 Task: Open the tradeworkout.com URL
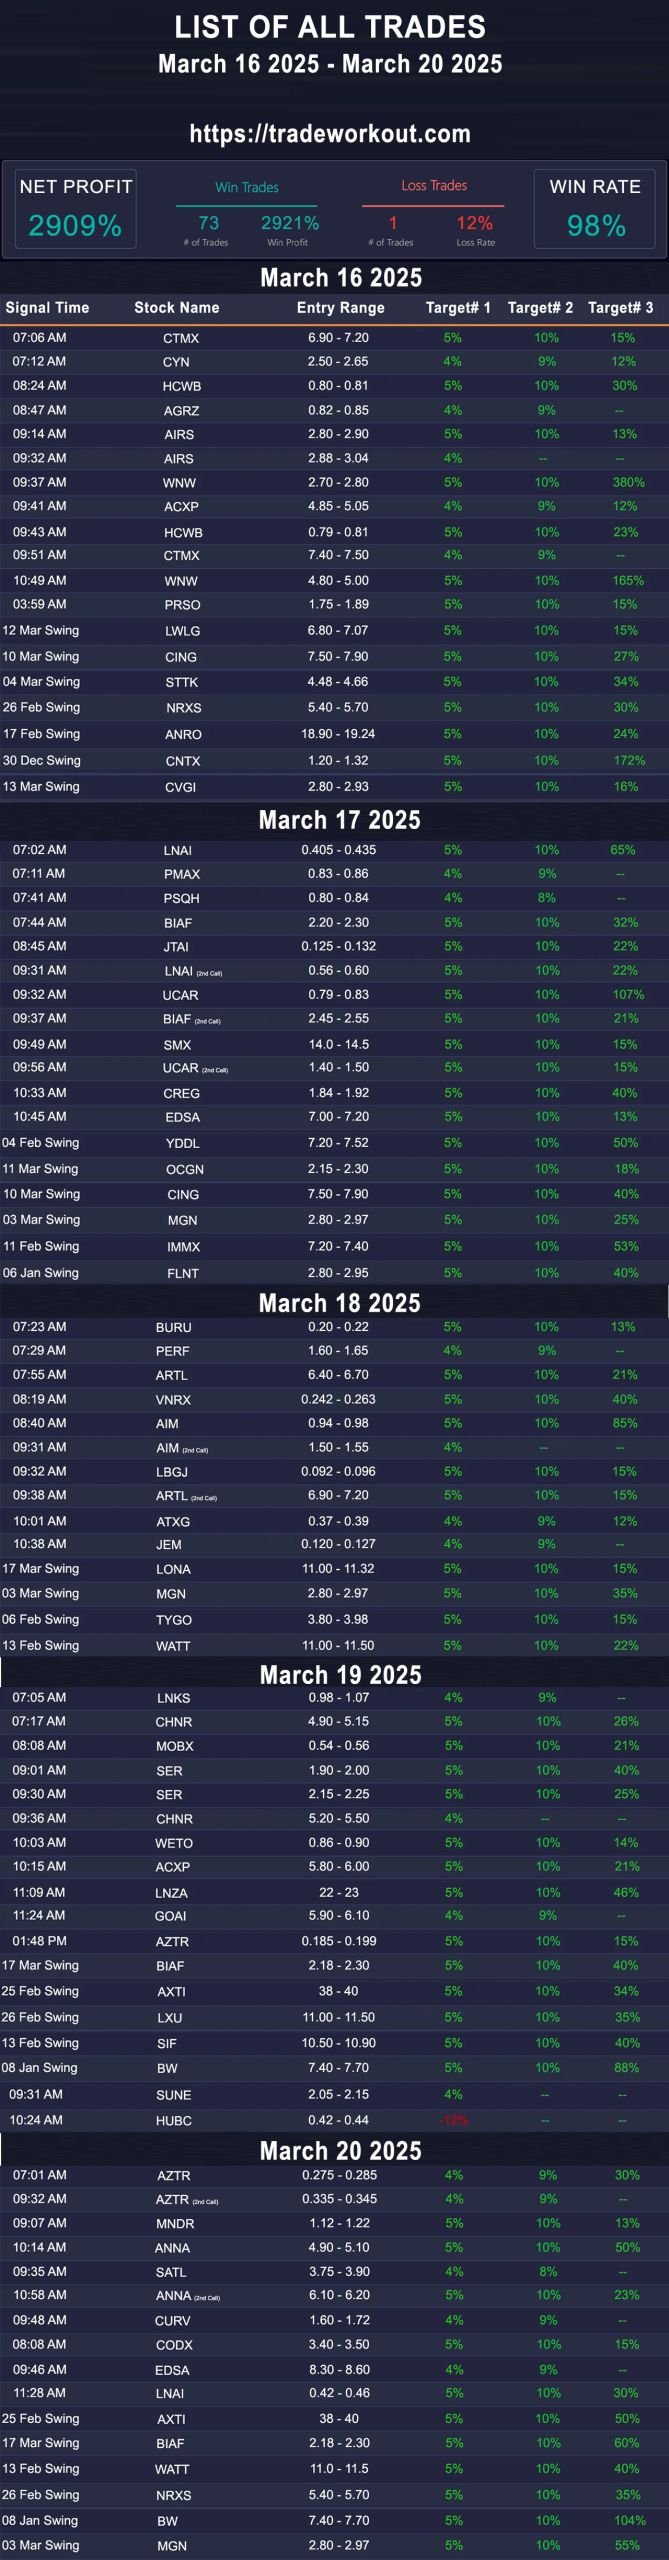point(330,134)
